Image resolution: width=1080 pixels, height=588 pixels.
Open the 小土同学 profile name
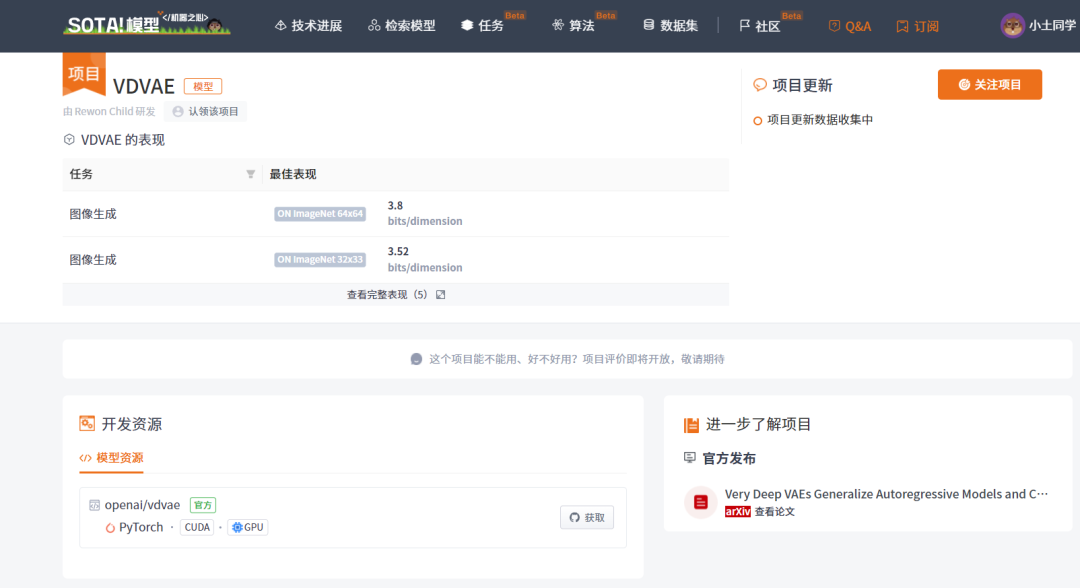coord(1052,25)
